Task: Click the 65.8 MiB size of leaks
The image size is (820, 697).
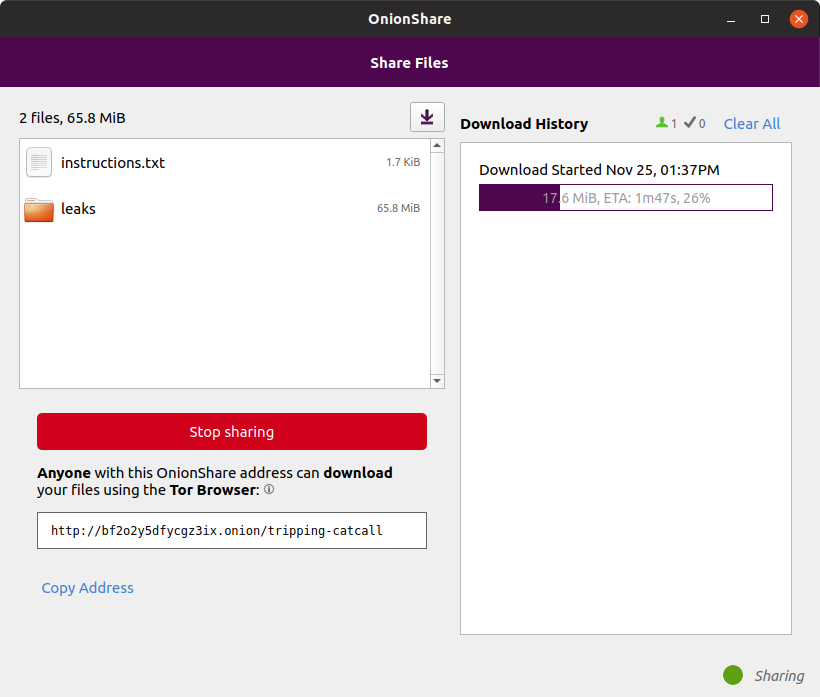Action: [x=398, y=208]
